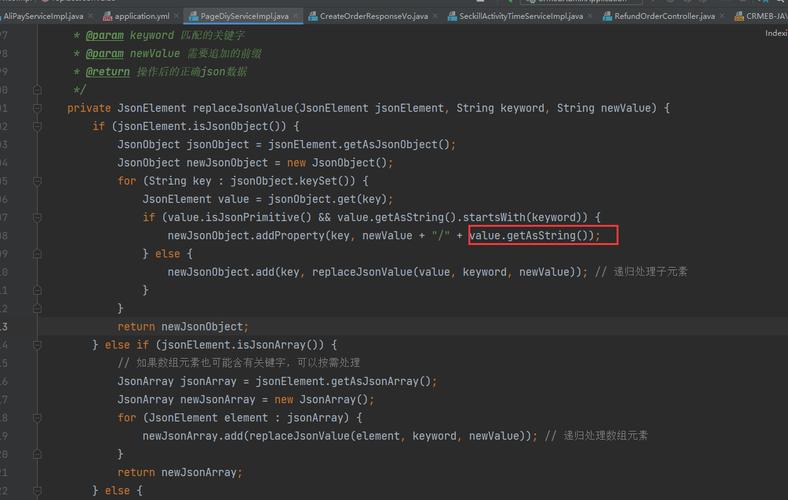This screenshot has width=788, height=500.
Task: Fold the 'for (String key' loop block
Action: tap(37, 181)
